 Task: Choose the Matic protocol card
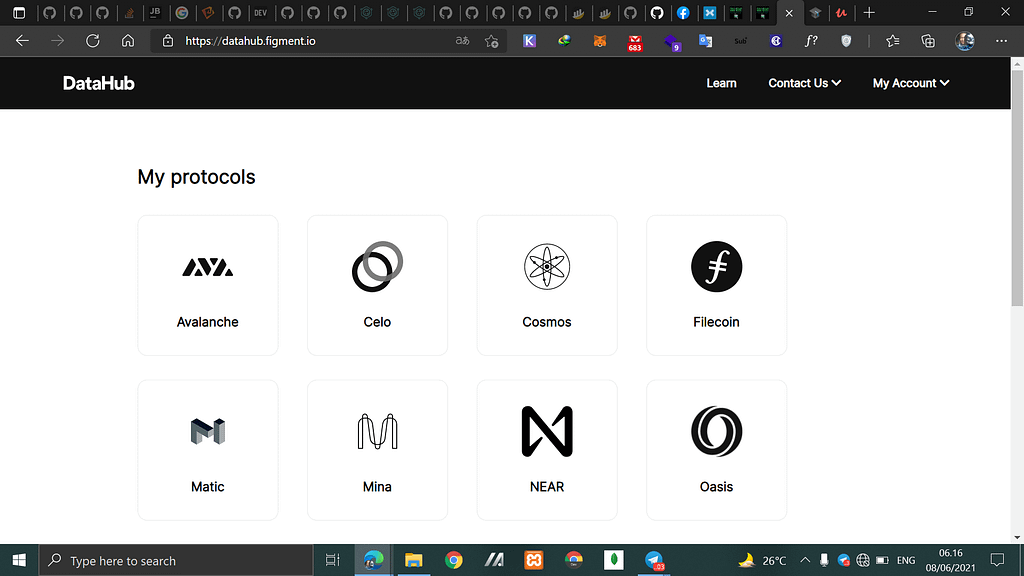[x=208, y=450]
